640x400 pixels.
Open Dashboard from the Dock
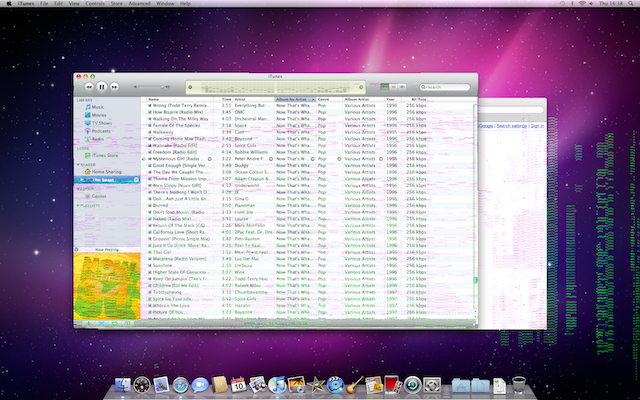[x=142, y=384]
